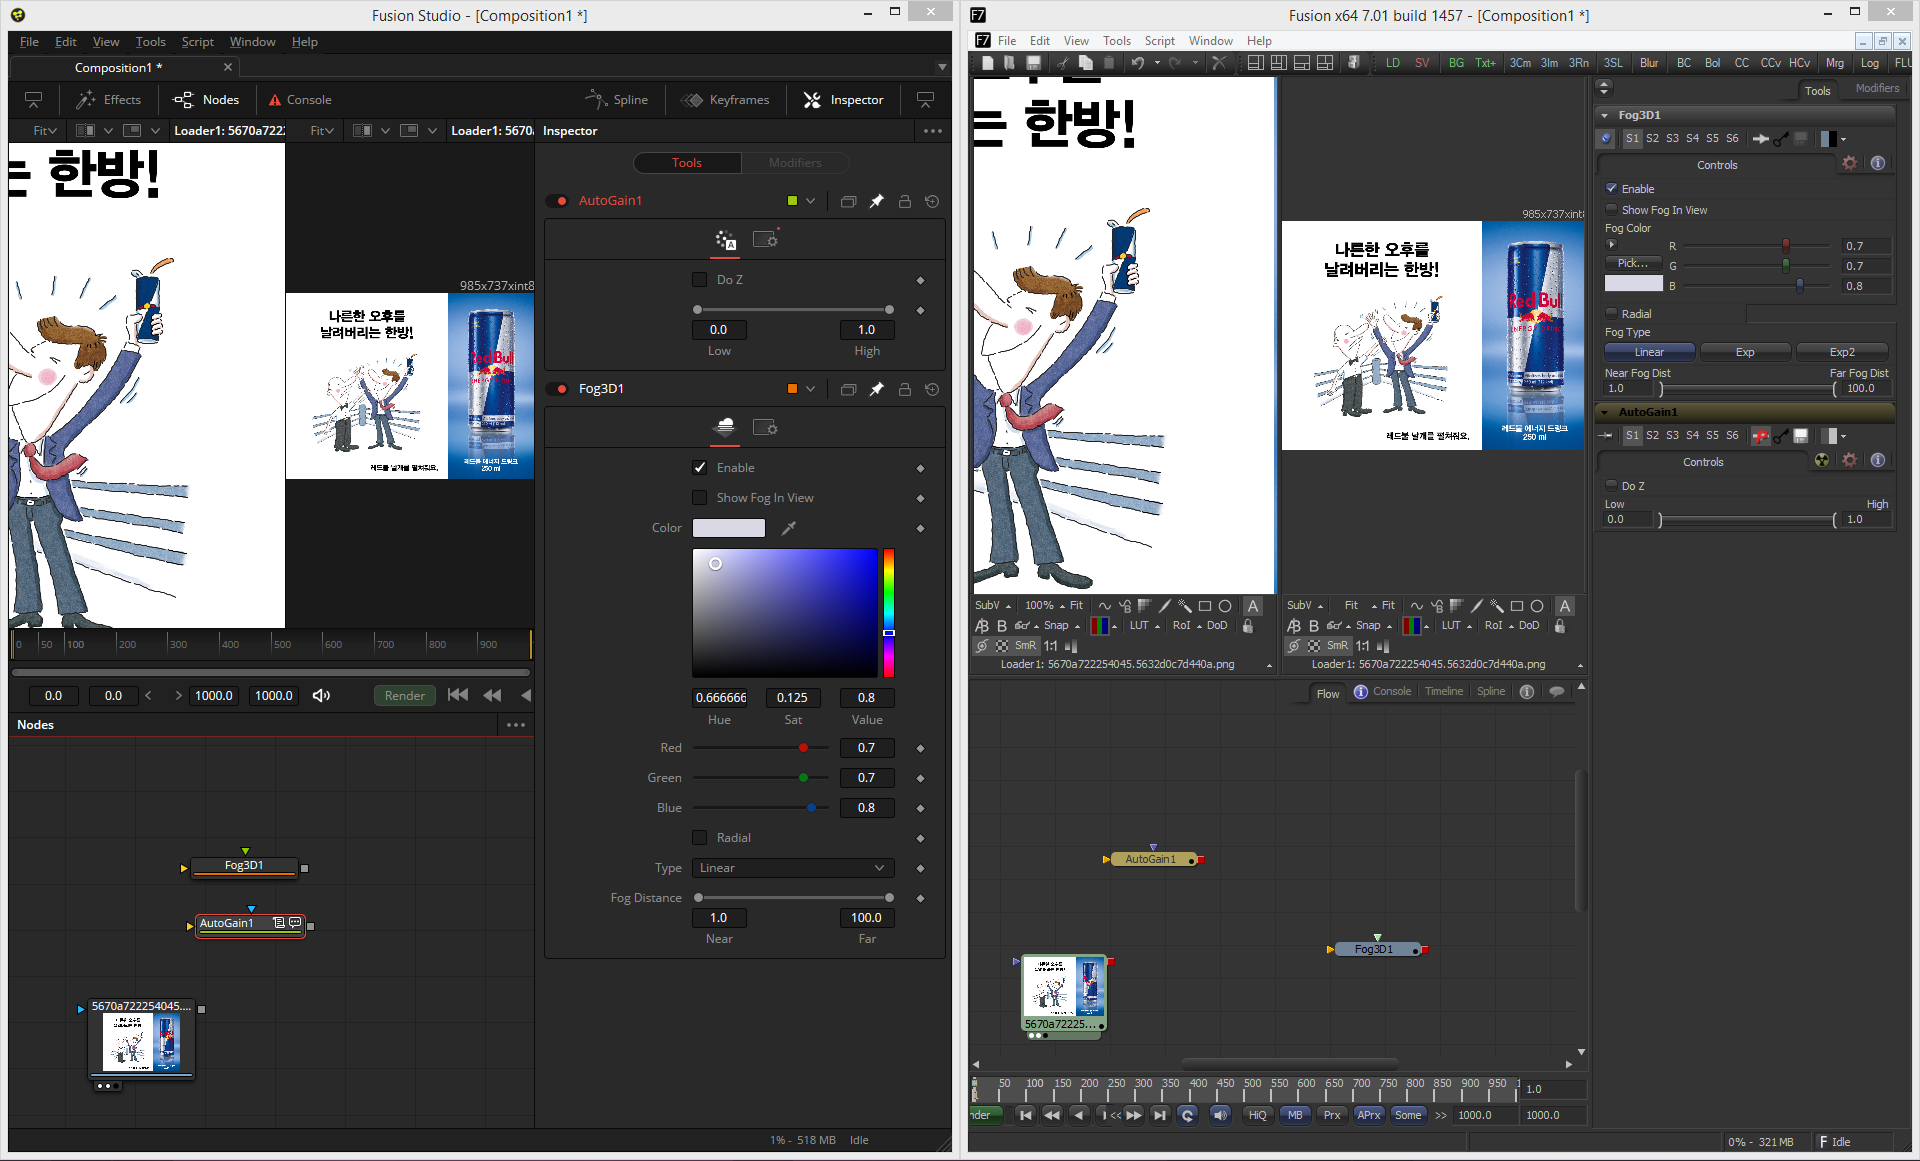Open the fog Type Linear dropdown
Image resolution: width=1920 pixels, height=1161 pixels.
coord(793,868)
